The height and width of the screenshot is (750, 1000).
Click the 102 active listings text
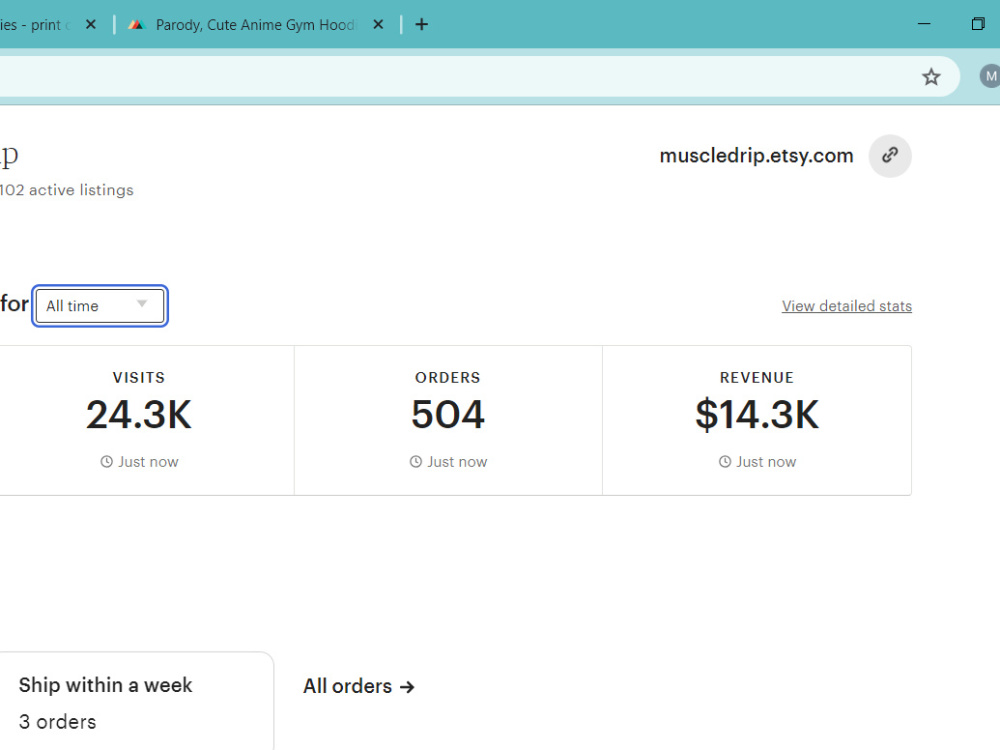tap(66, 190)
